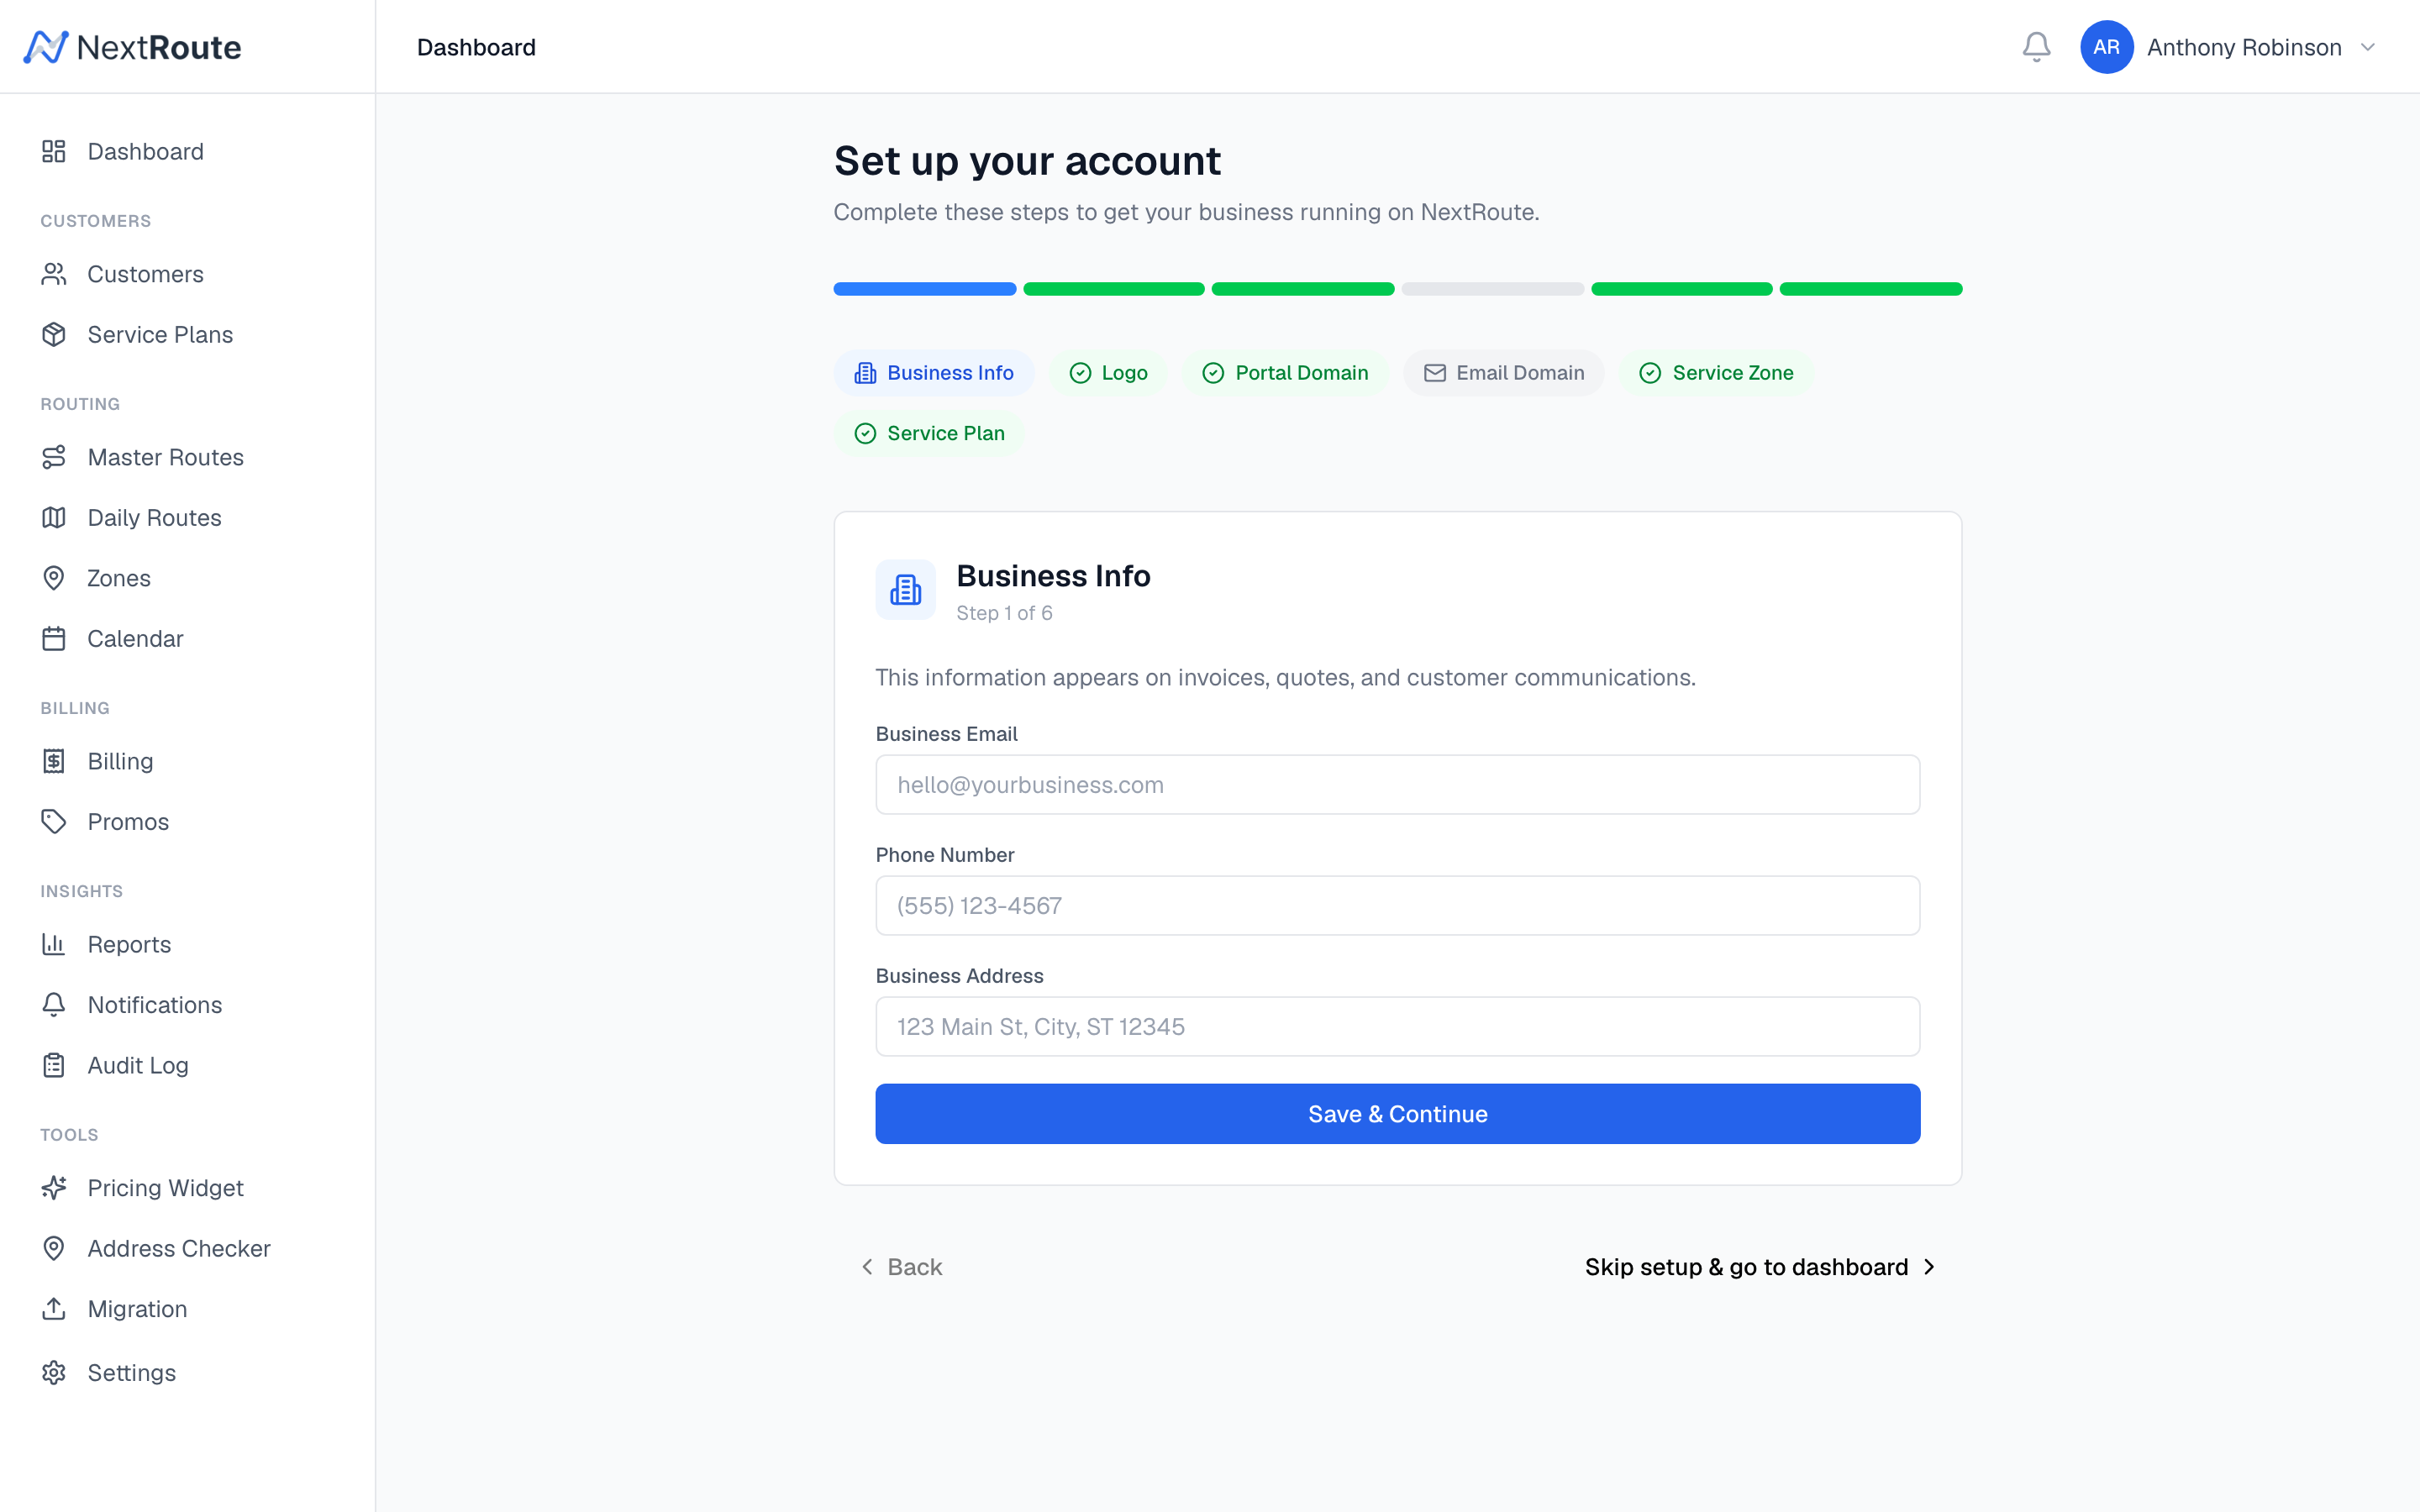Click the Service Zone completion checkmark
The height and width of the screenshot is (1512, 2420).
point(1650,372)
